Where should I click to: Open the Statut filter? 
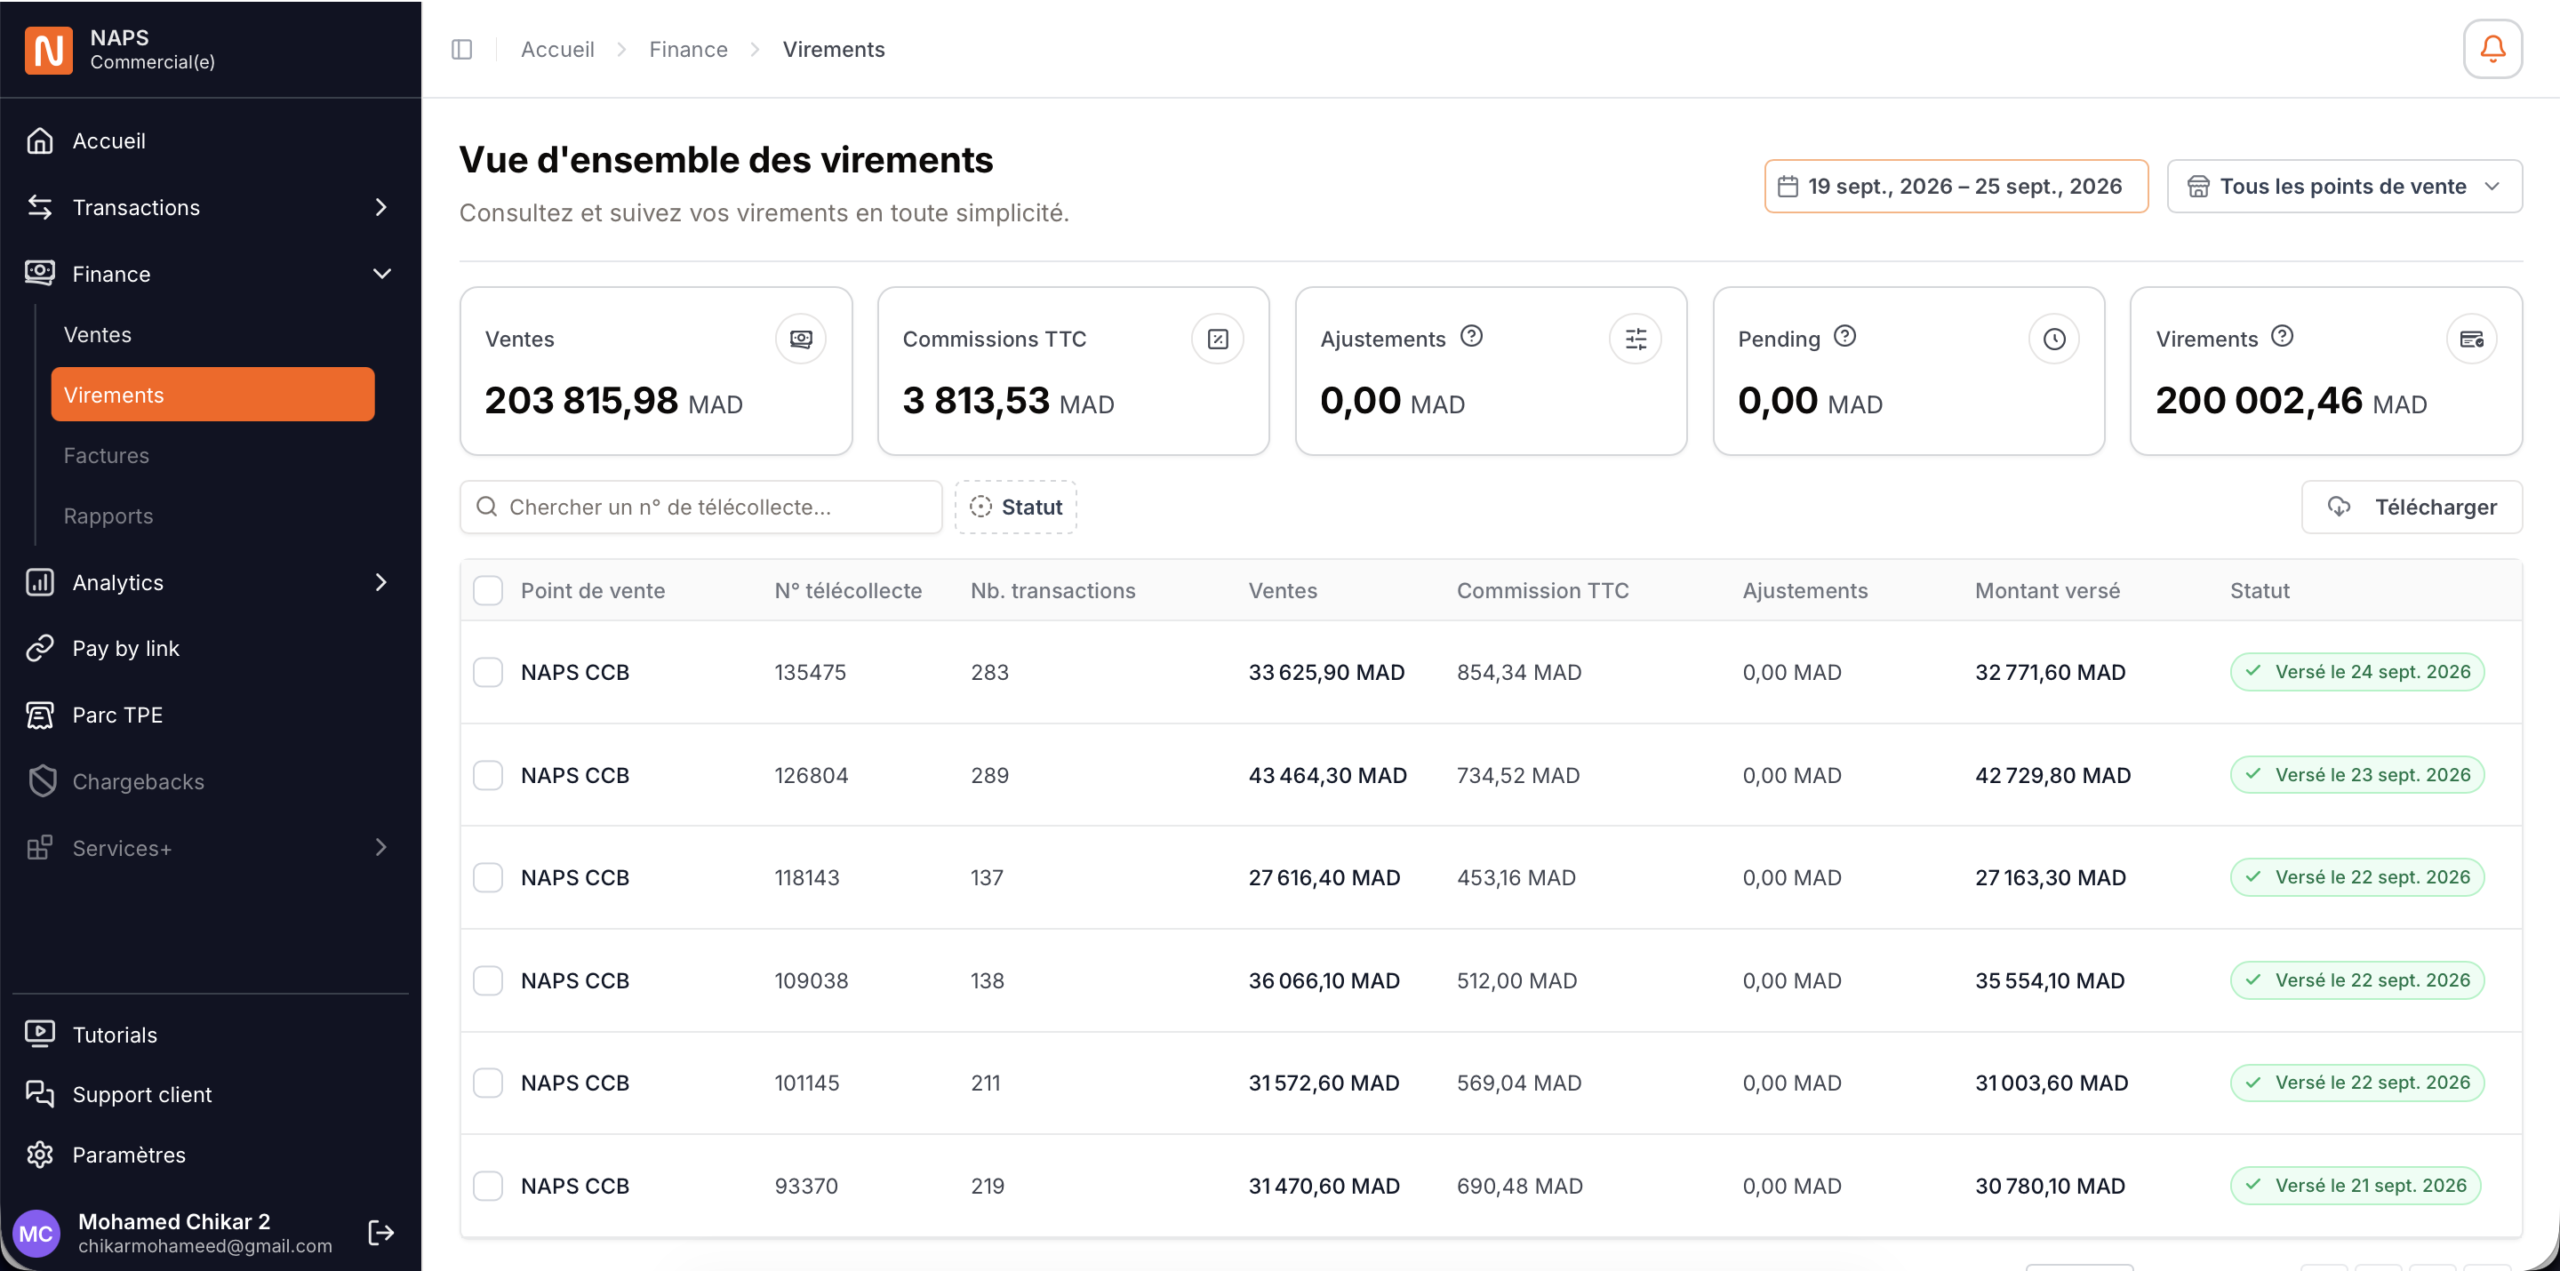point(1016,507)
